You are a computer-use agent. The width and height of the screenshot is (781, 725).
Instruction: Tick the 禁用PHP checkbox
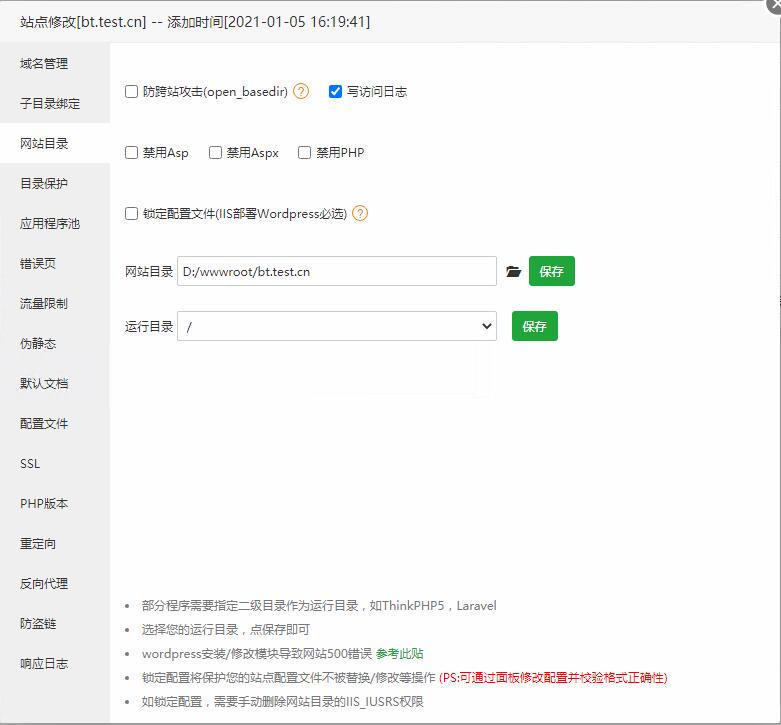coord(304,152)
